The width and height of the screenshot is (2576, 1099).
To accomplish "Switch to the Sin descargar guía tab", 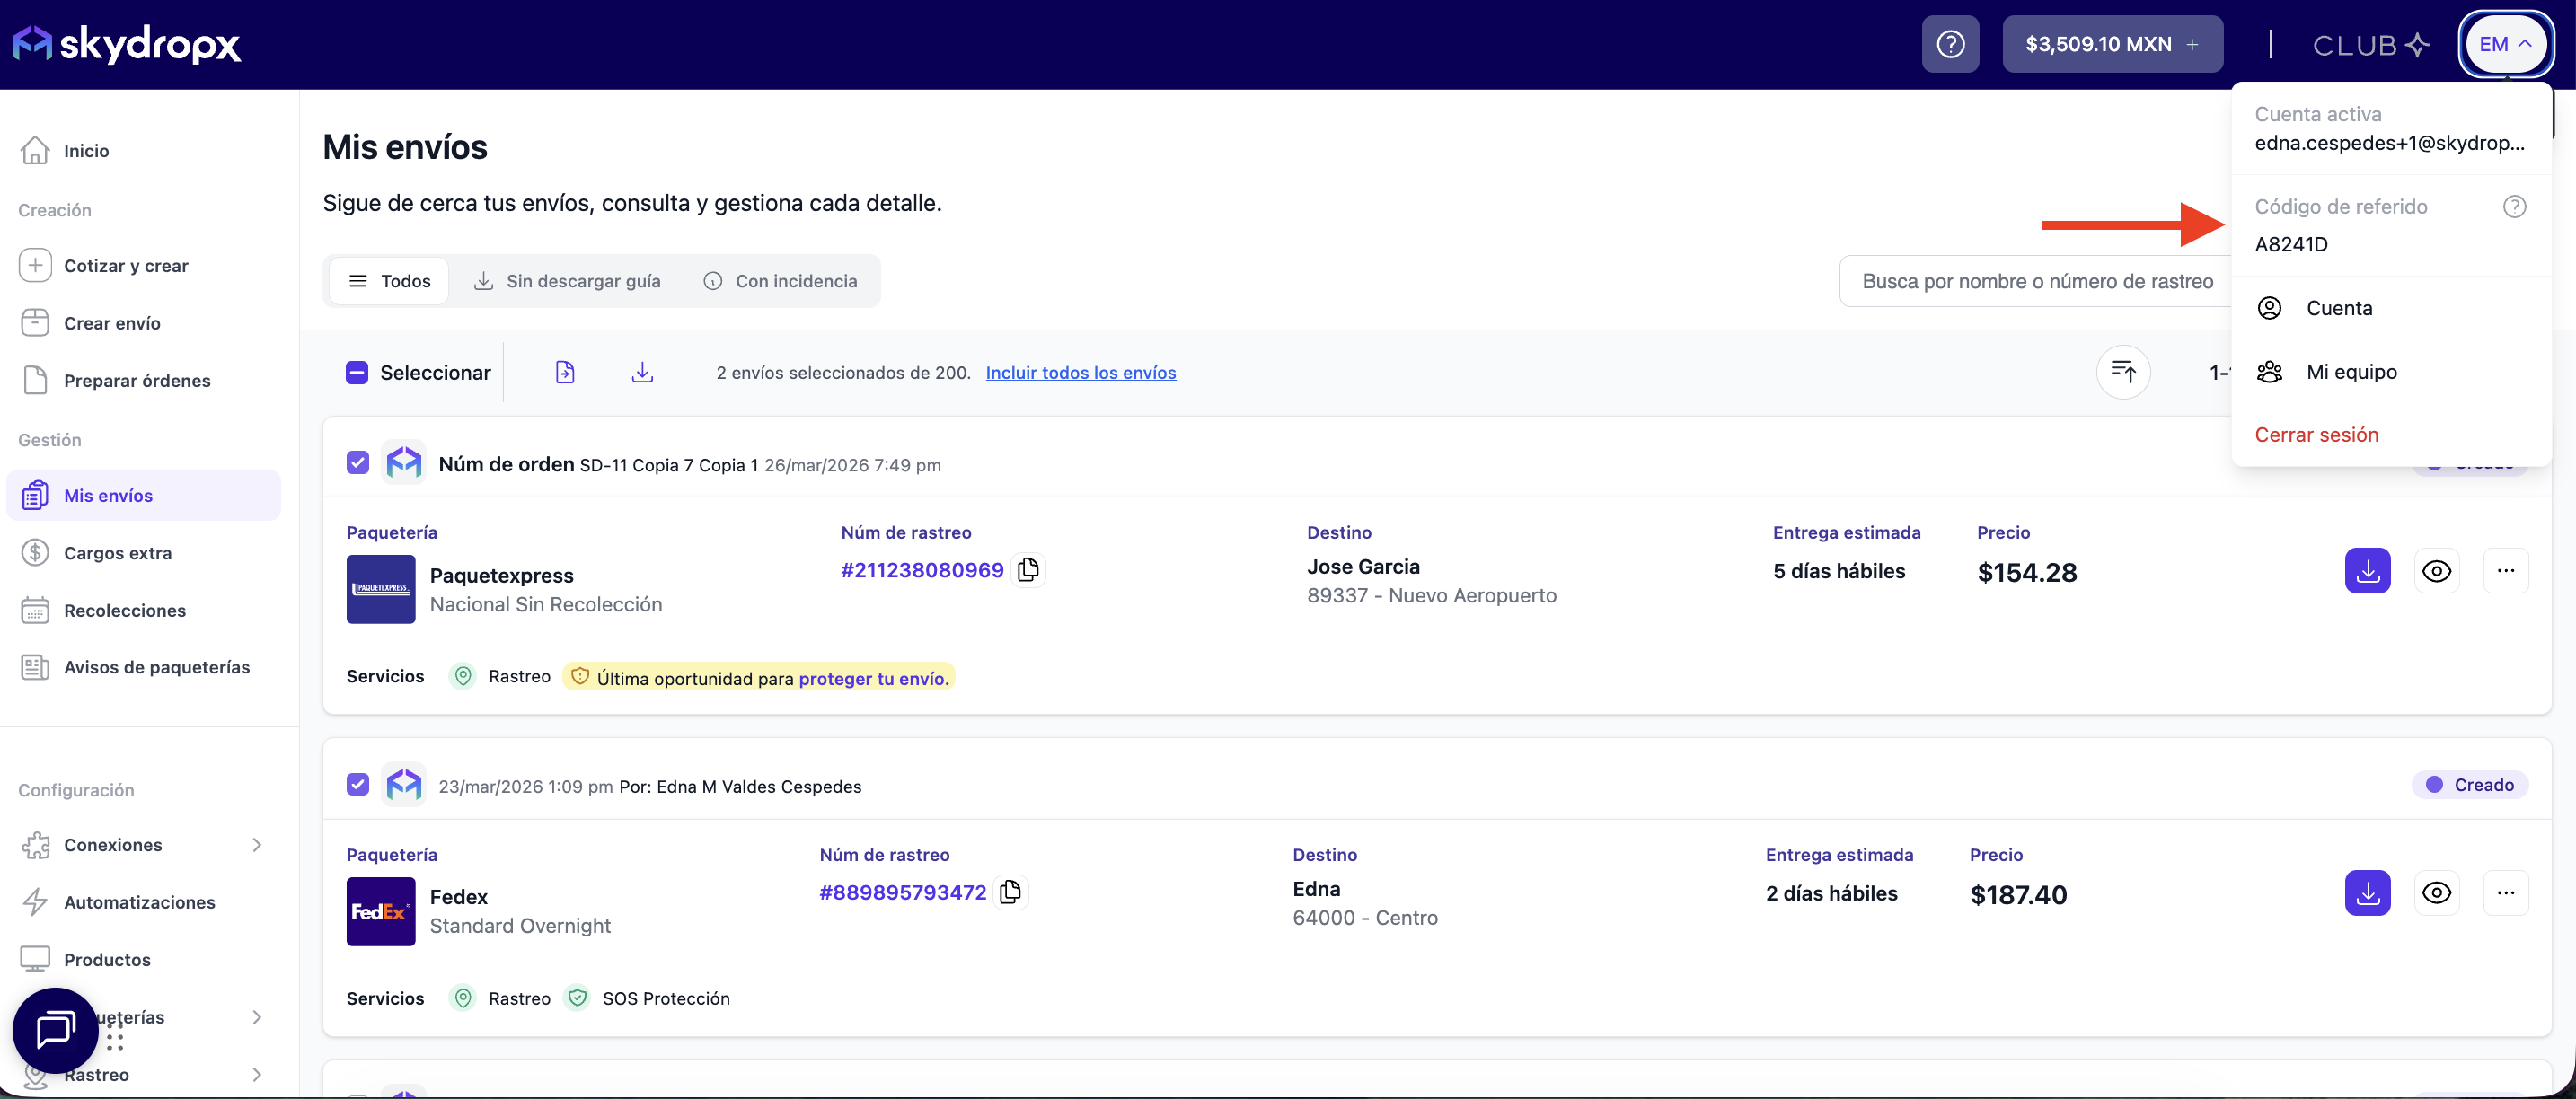I will tap(567, 281).
